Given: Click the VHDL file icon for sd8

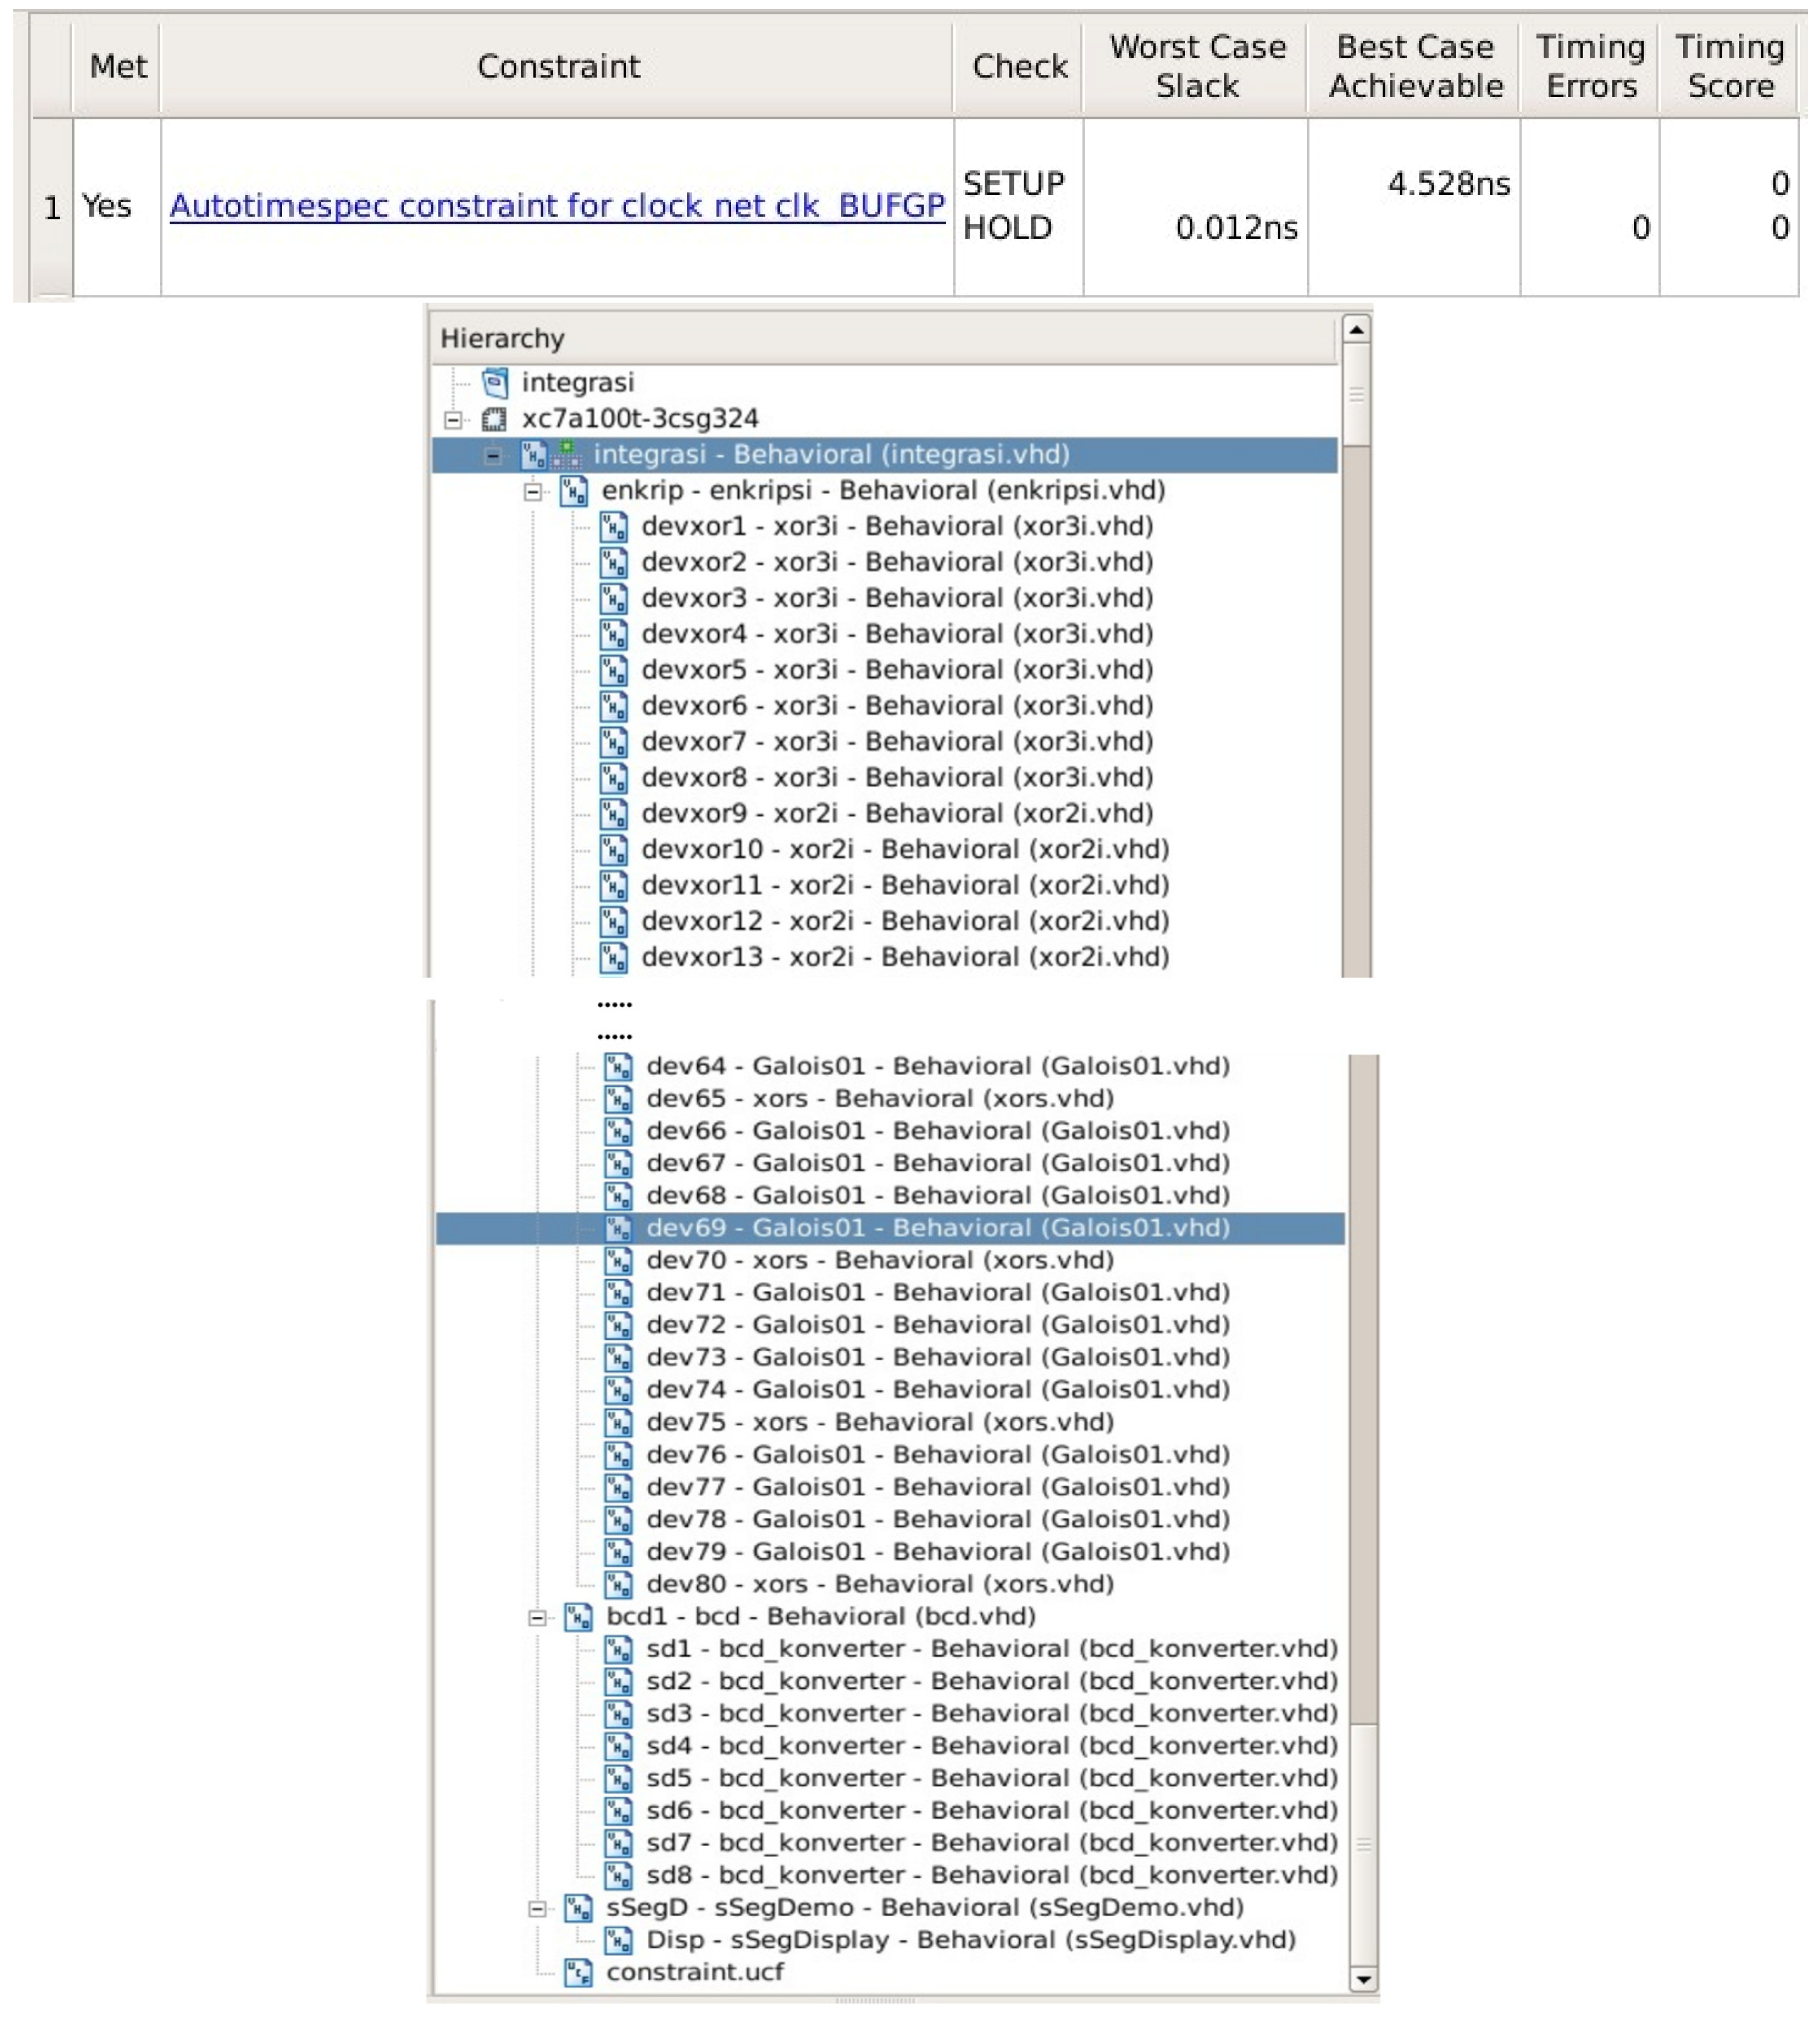Looking at the screenshot, I should point(619,1876).
